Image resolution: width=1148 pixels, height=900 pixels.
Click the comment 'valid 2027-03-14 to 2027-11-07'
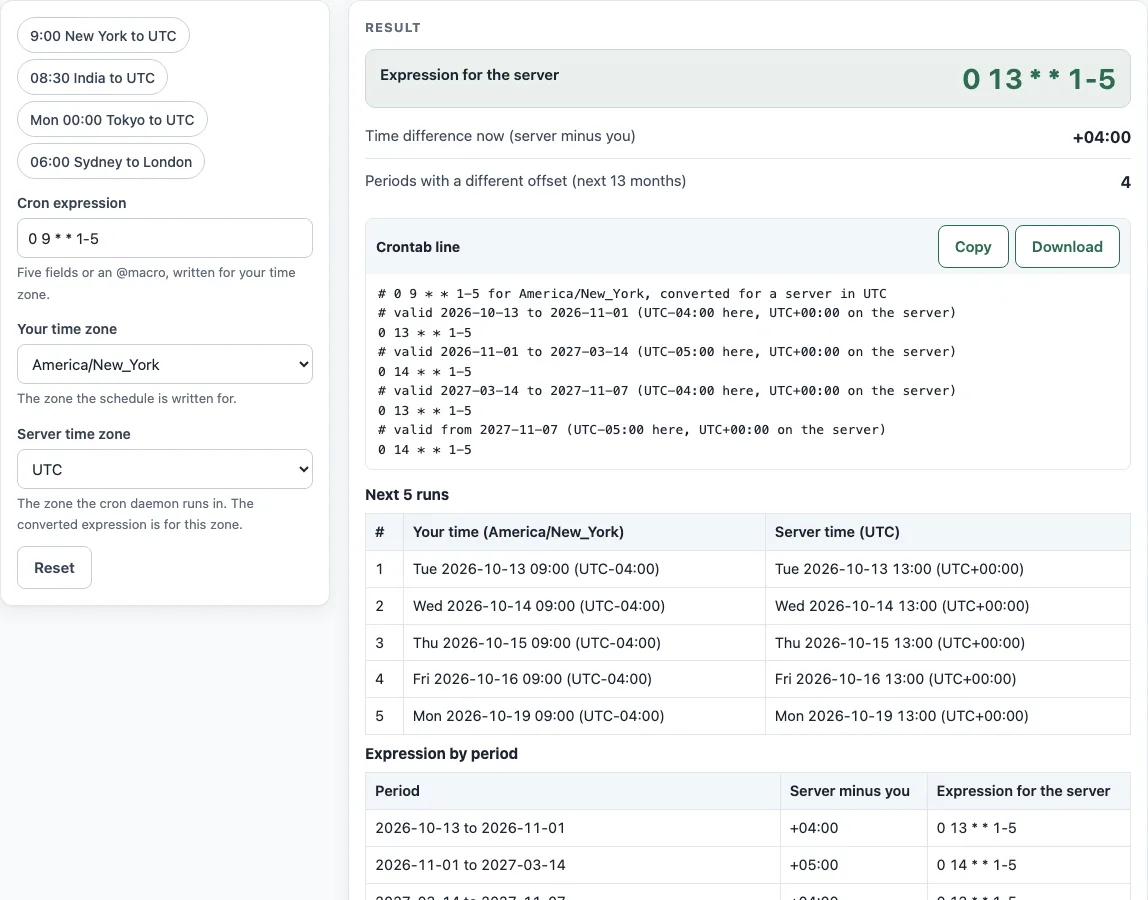[667, 390]
